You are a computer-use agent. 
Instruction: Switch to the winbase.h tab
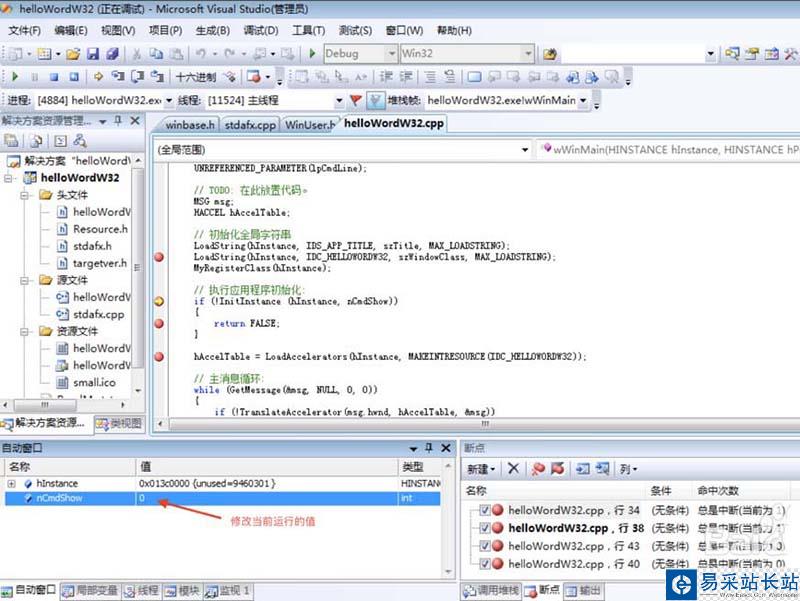[x=190, y=124]
